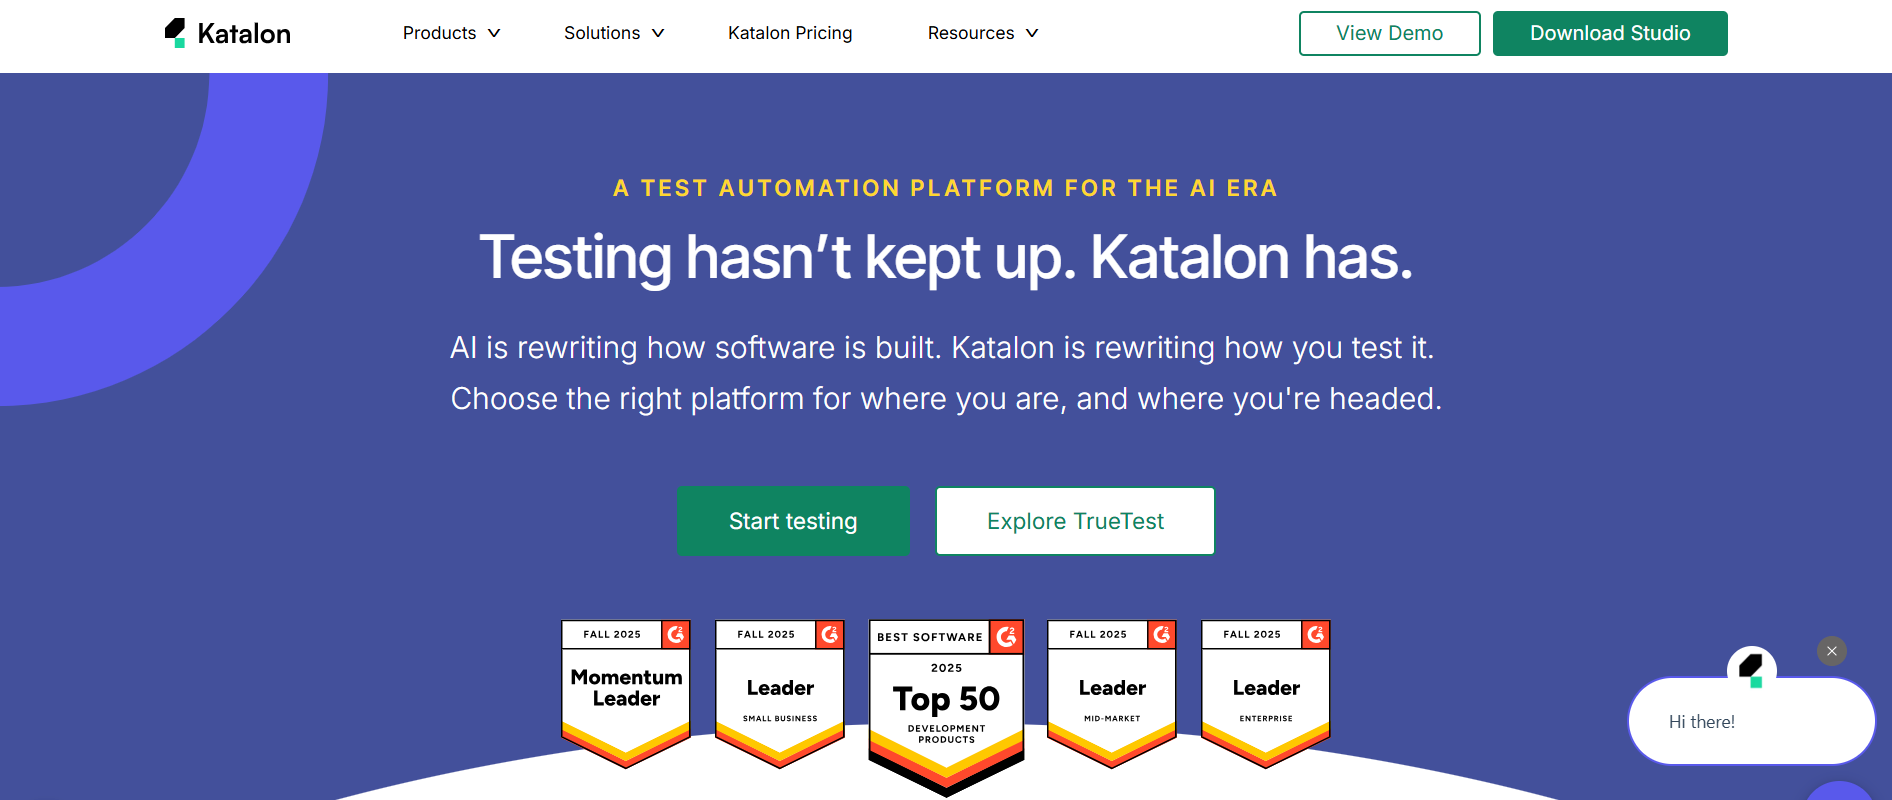Dismiss the chat greeting with the X button

1831,651
